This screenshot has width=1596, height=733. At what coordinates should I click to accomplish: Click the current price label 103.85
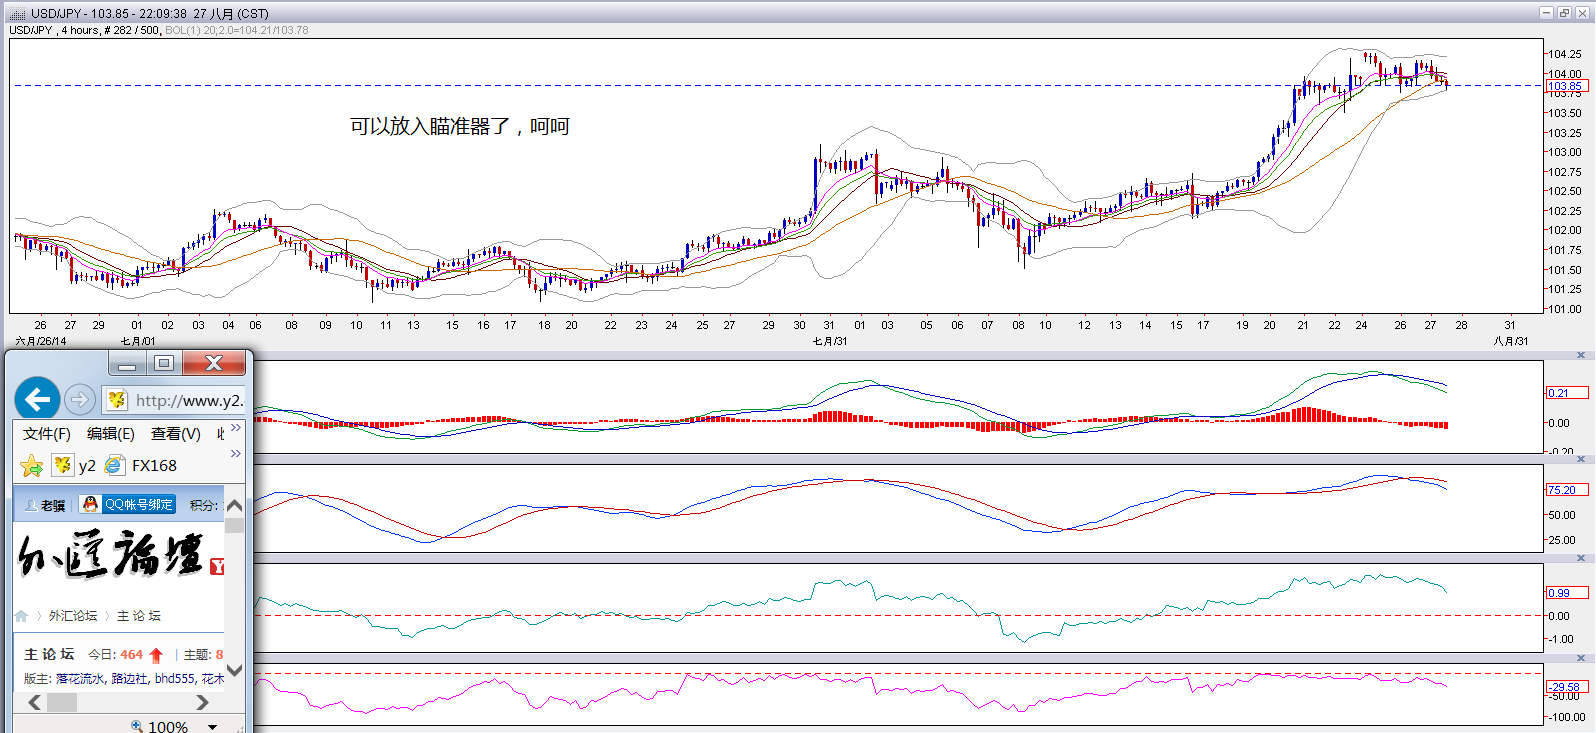(1567, 86)
